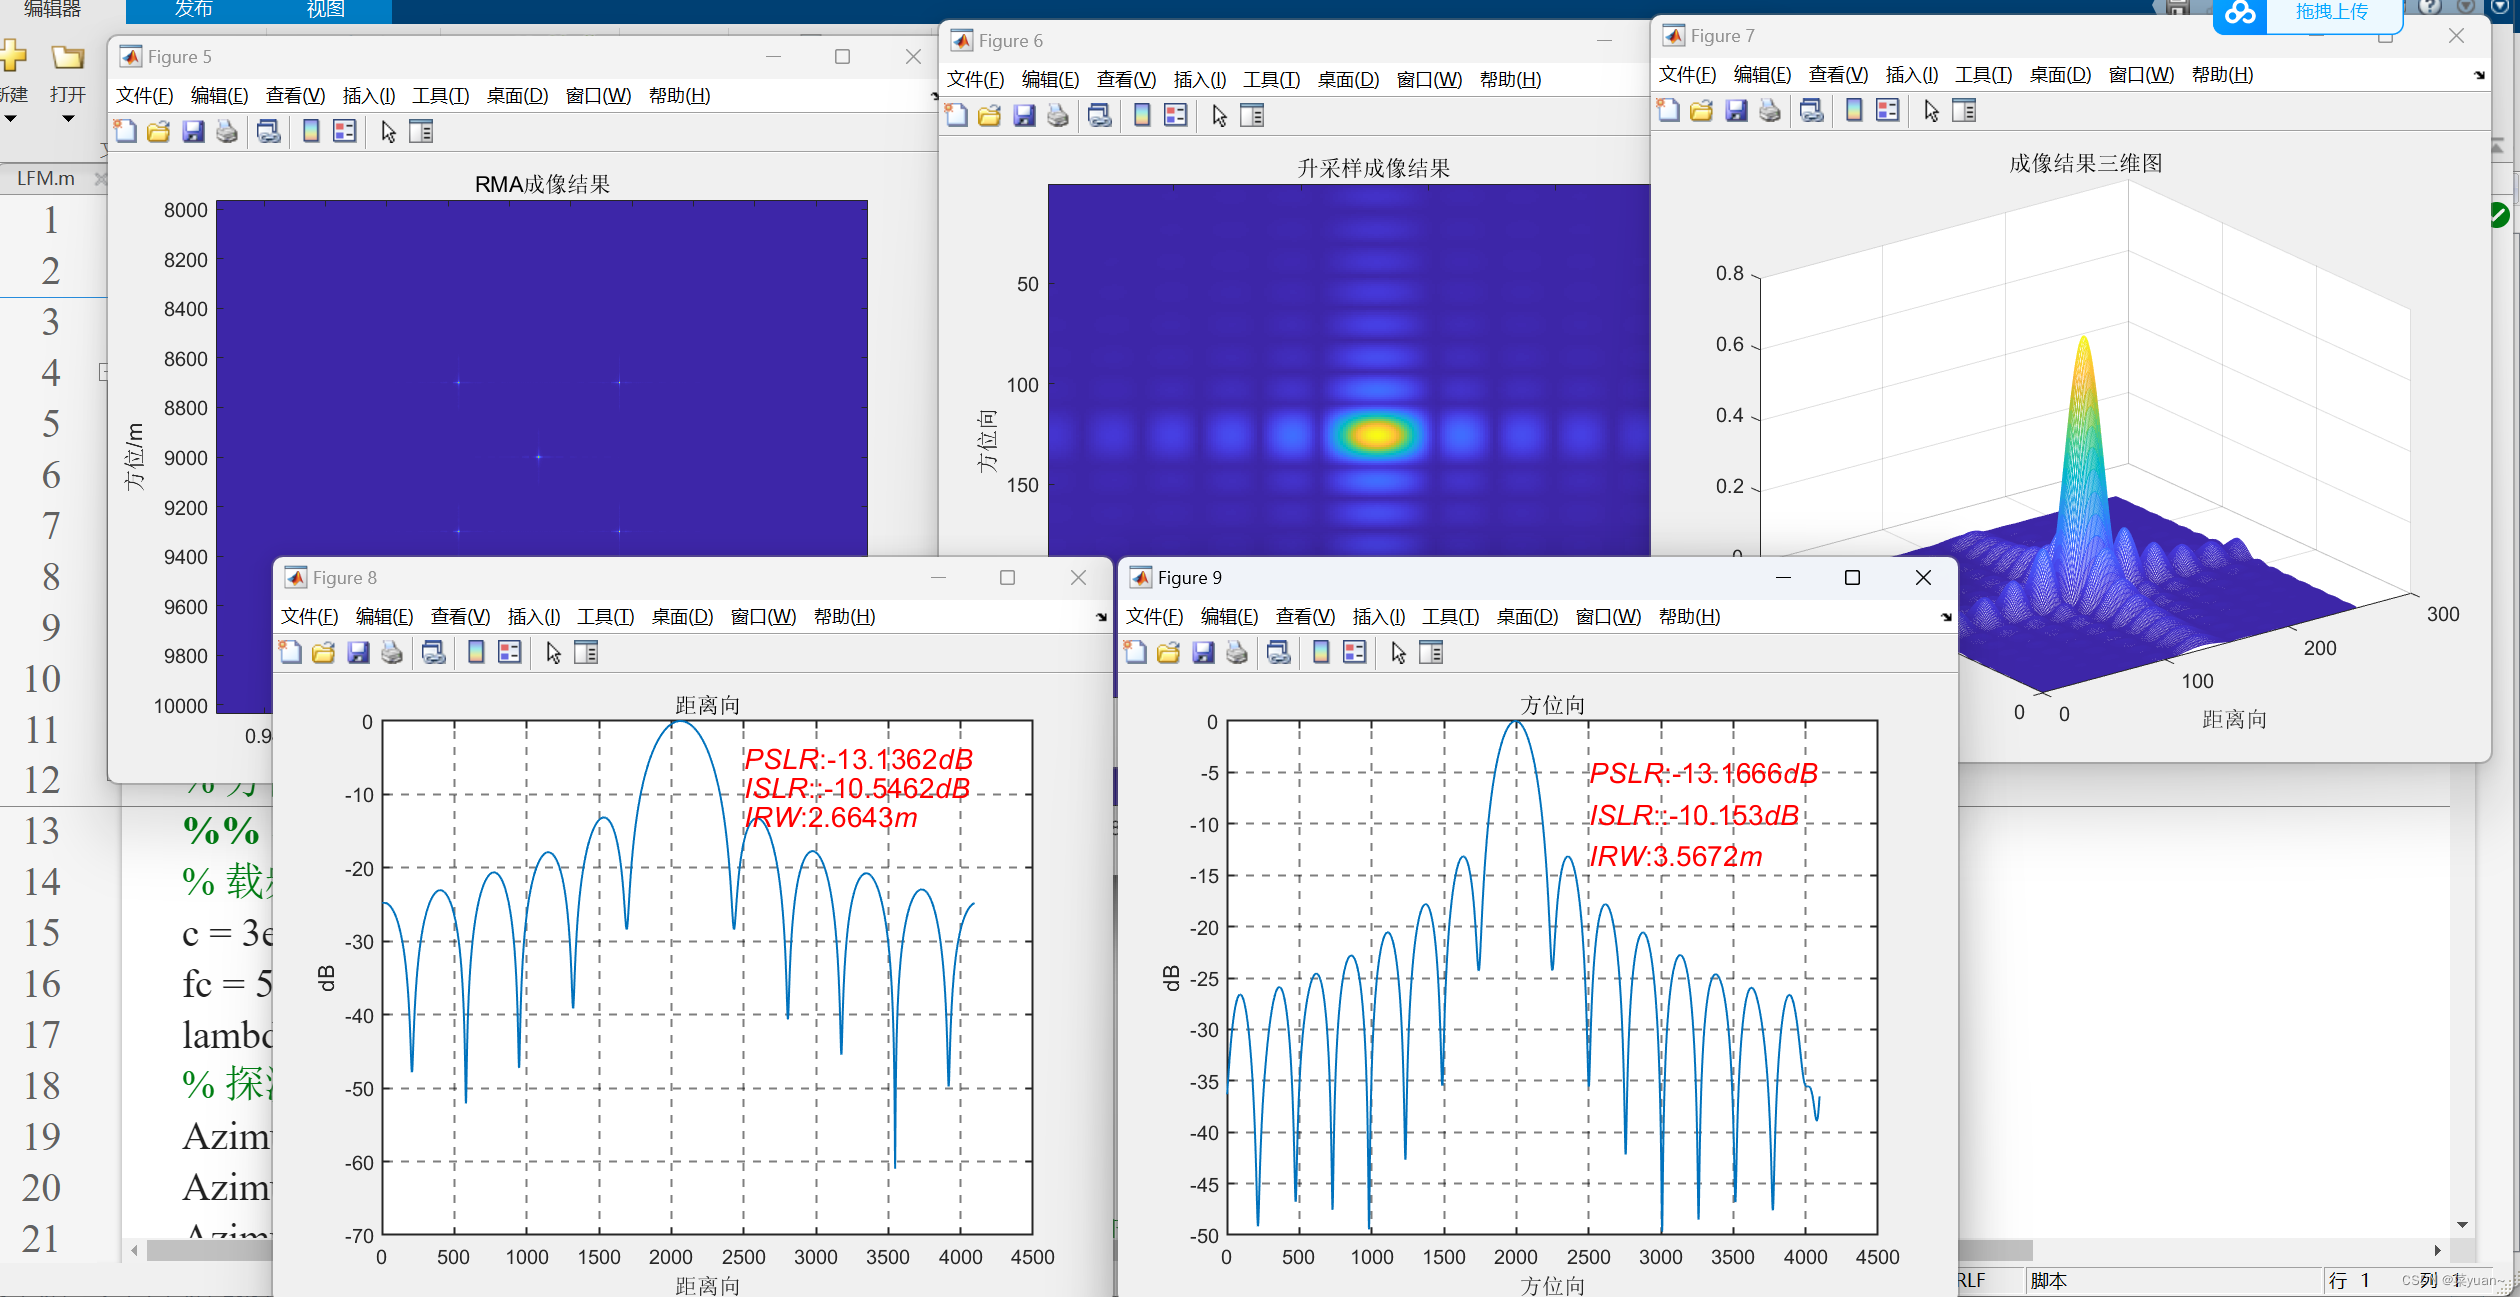Click dock arrow of Figure 8 menu bar
Screen dimensions: 2520x1297
1101,617
